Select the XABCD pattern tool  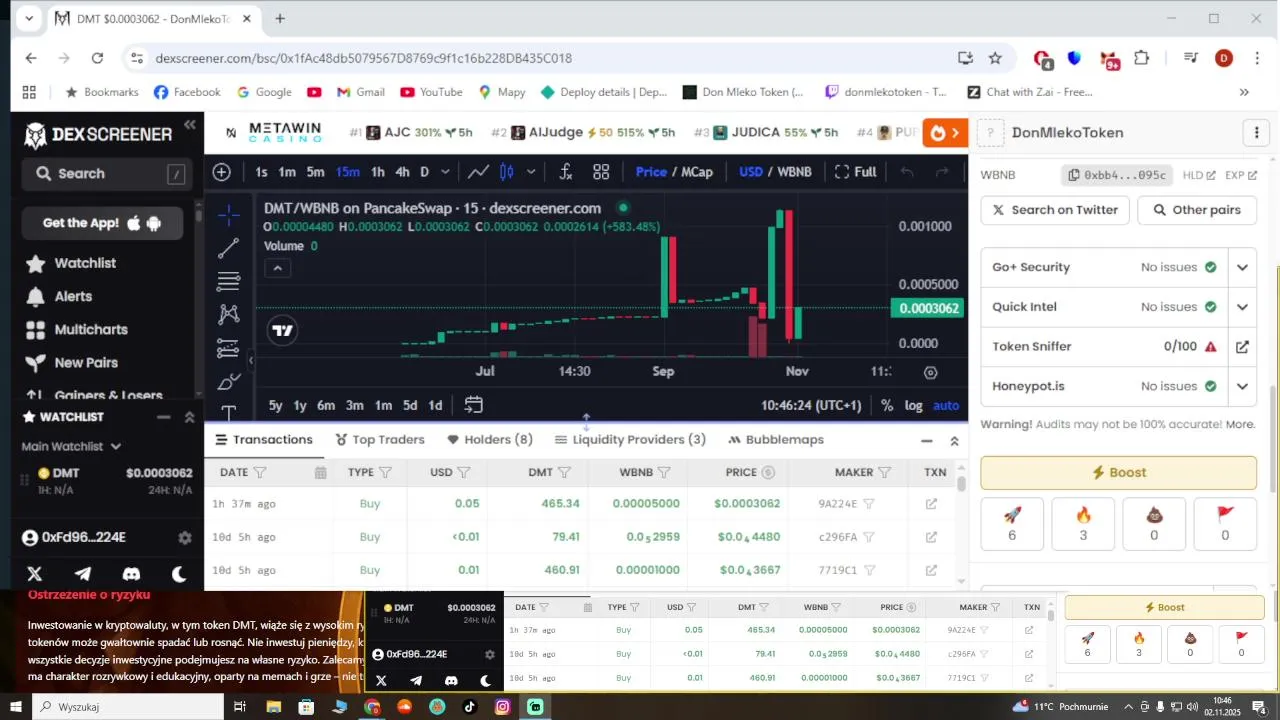click(229, 314)
